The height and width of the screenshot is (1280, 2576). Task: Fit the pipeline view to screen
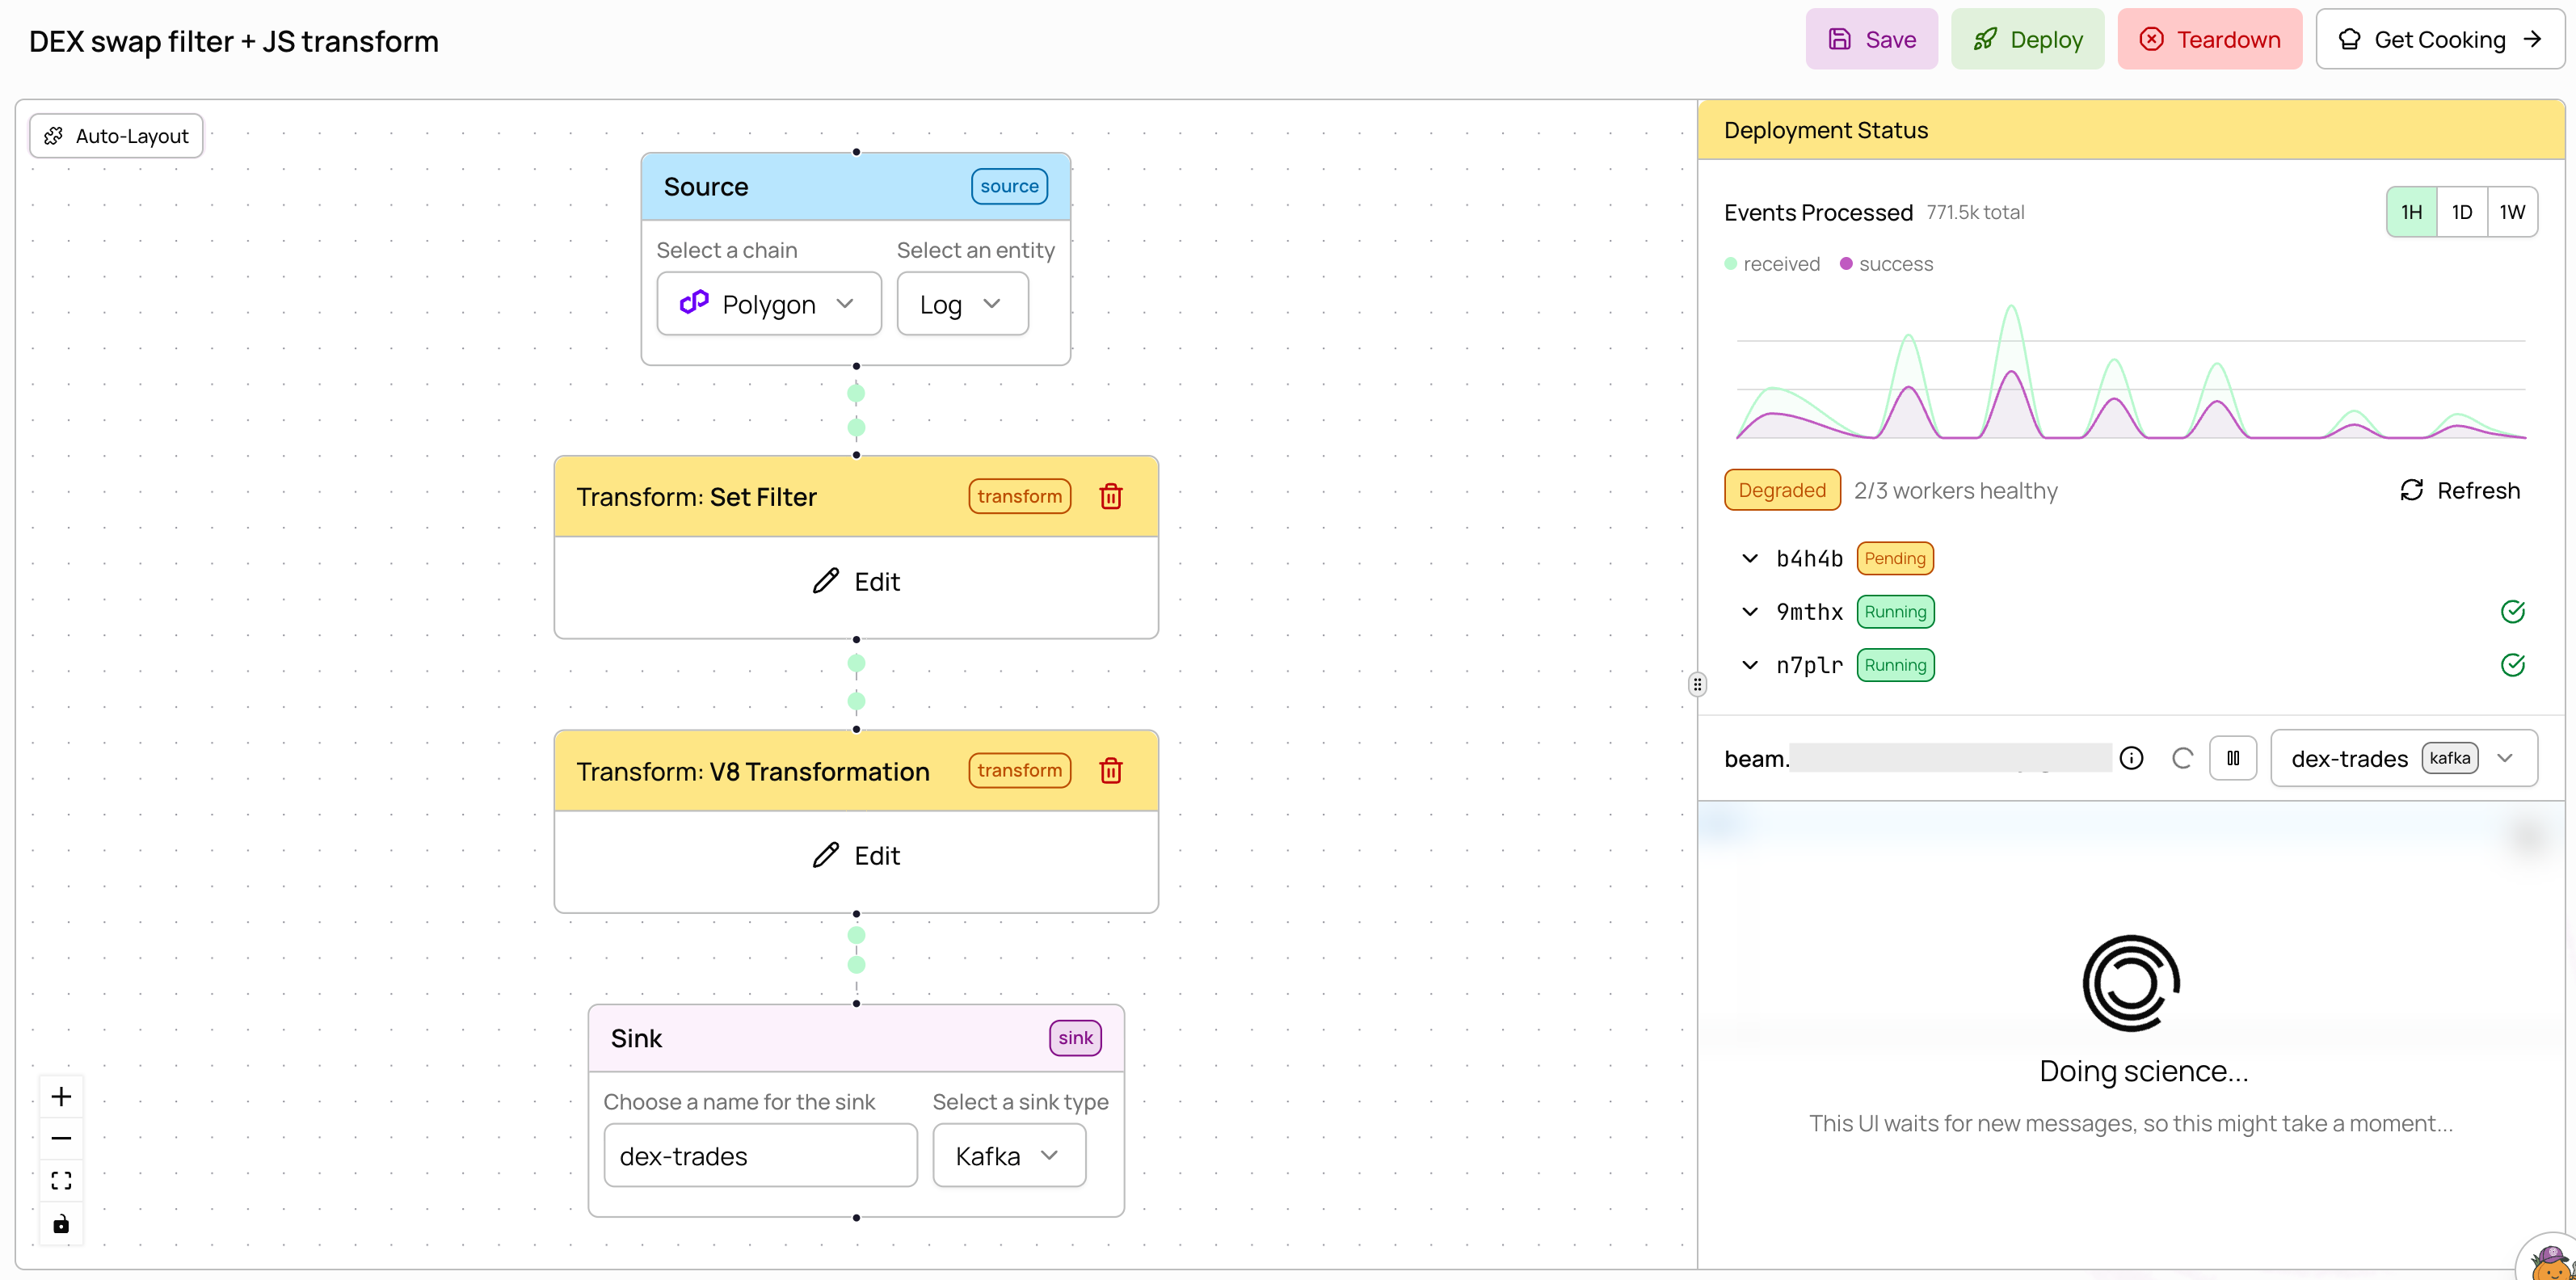point(61,1180)
